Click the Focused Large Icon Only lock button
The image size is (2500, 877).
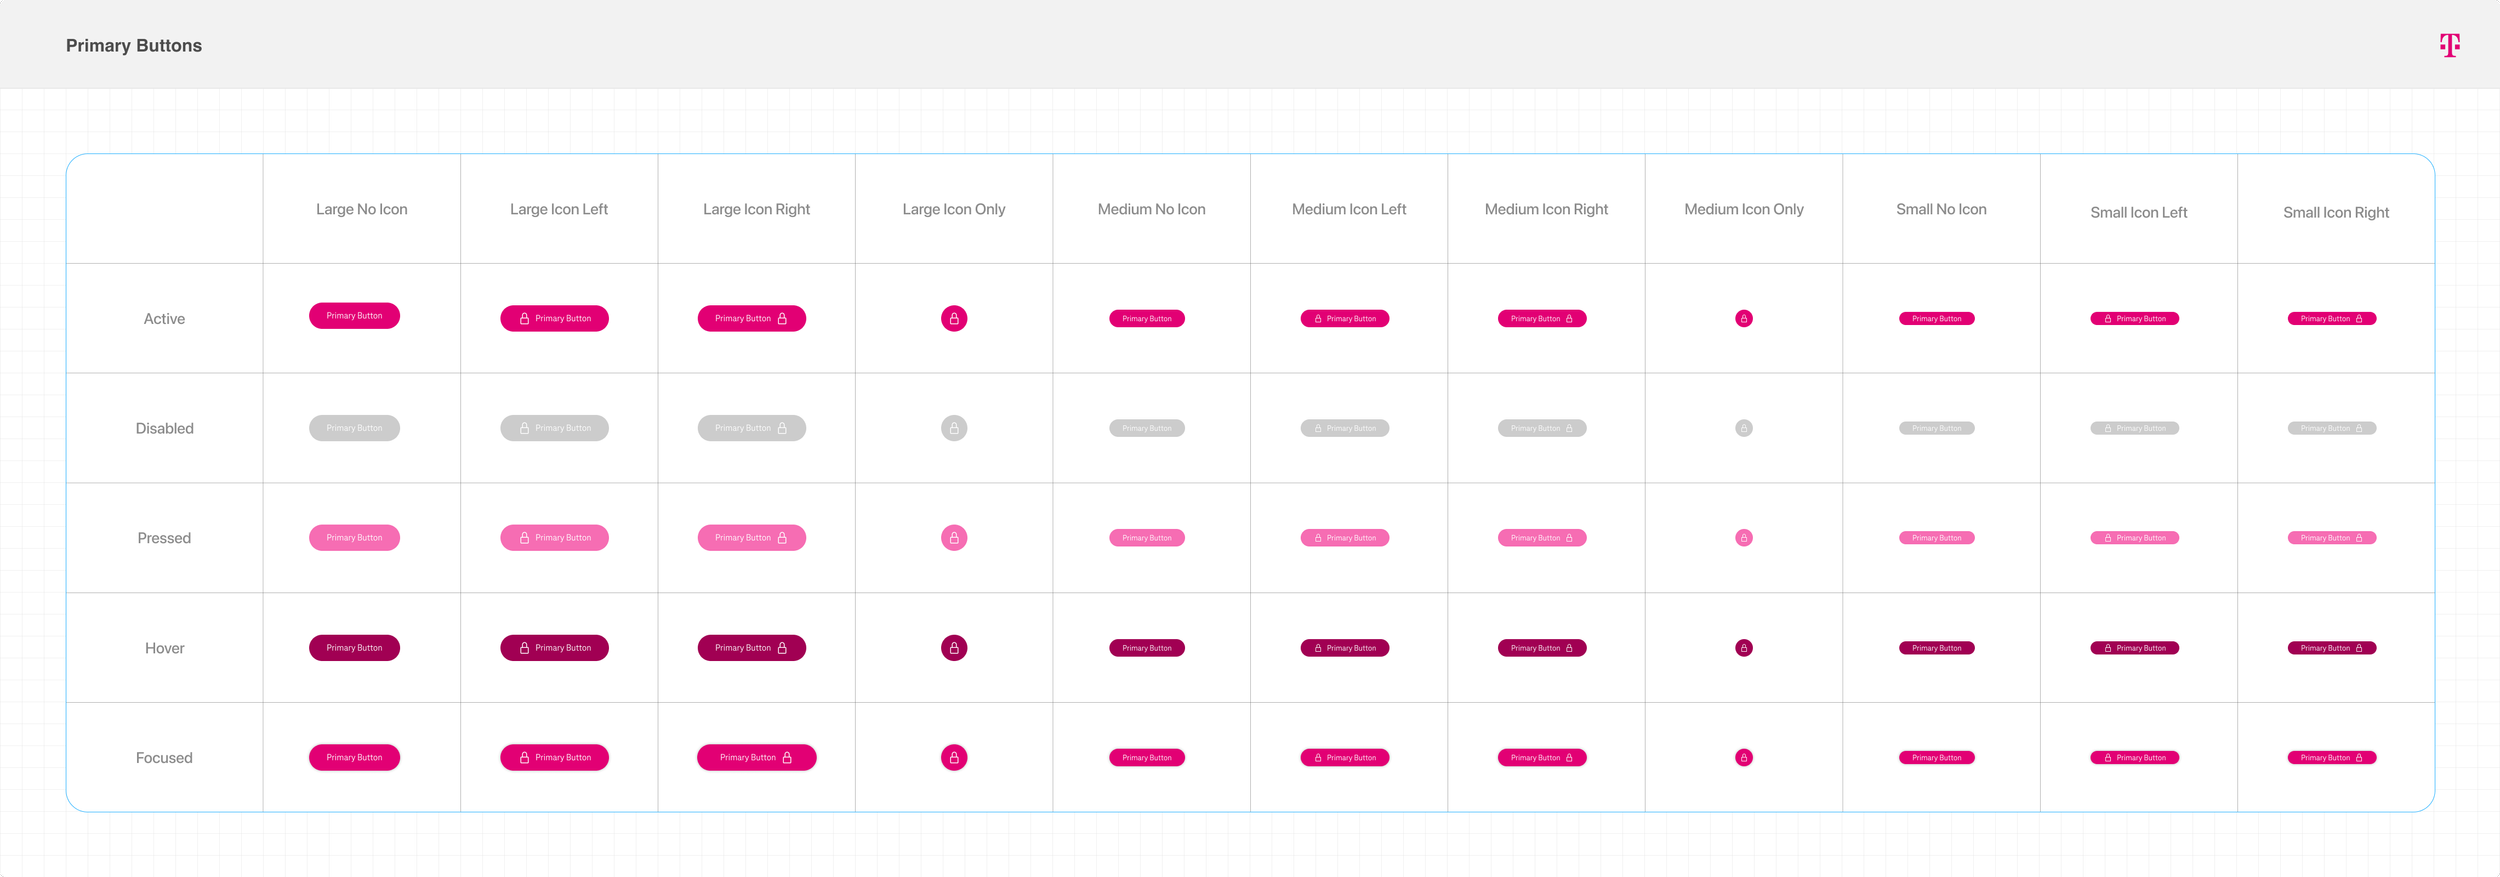(x=954, y=758)
